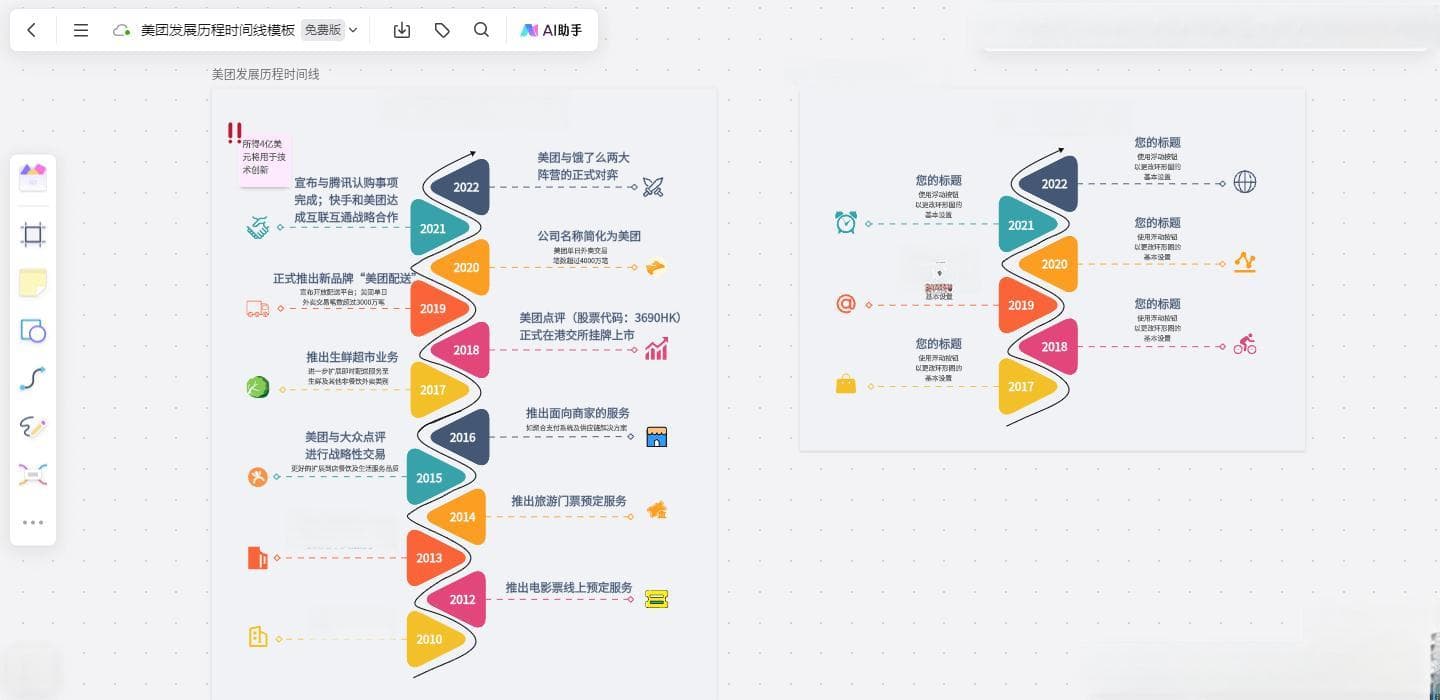
Task: Select the 2021 marker in the left timeline
Action: point(437,228)
